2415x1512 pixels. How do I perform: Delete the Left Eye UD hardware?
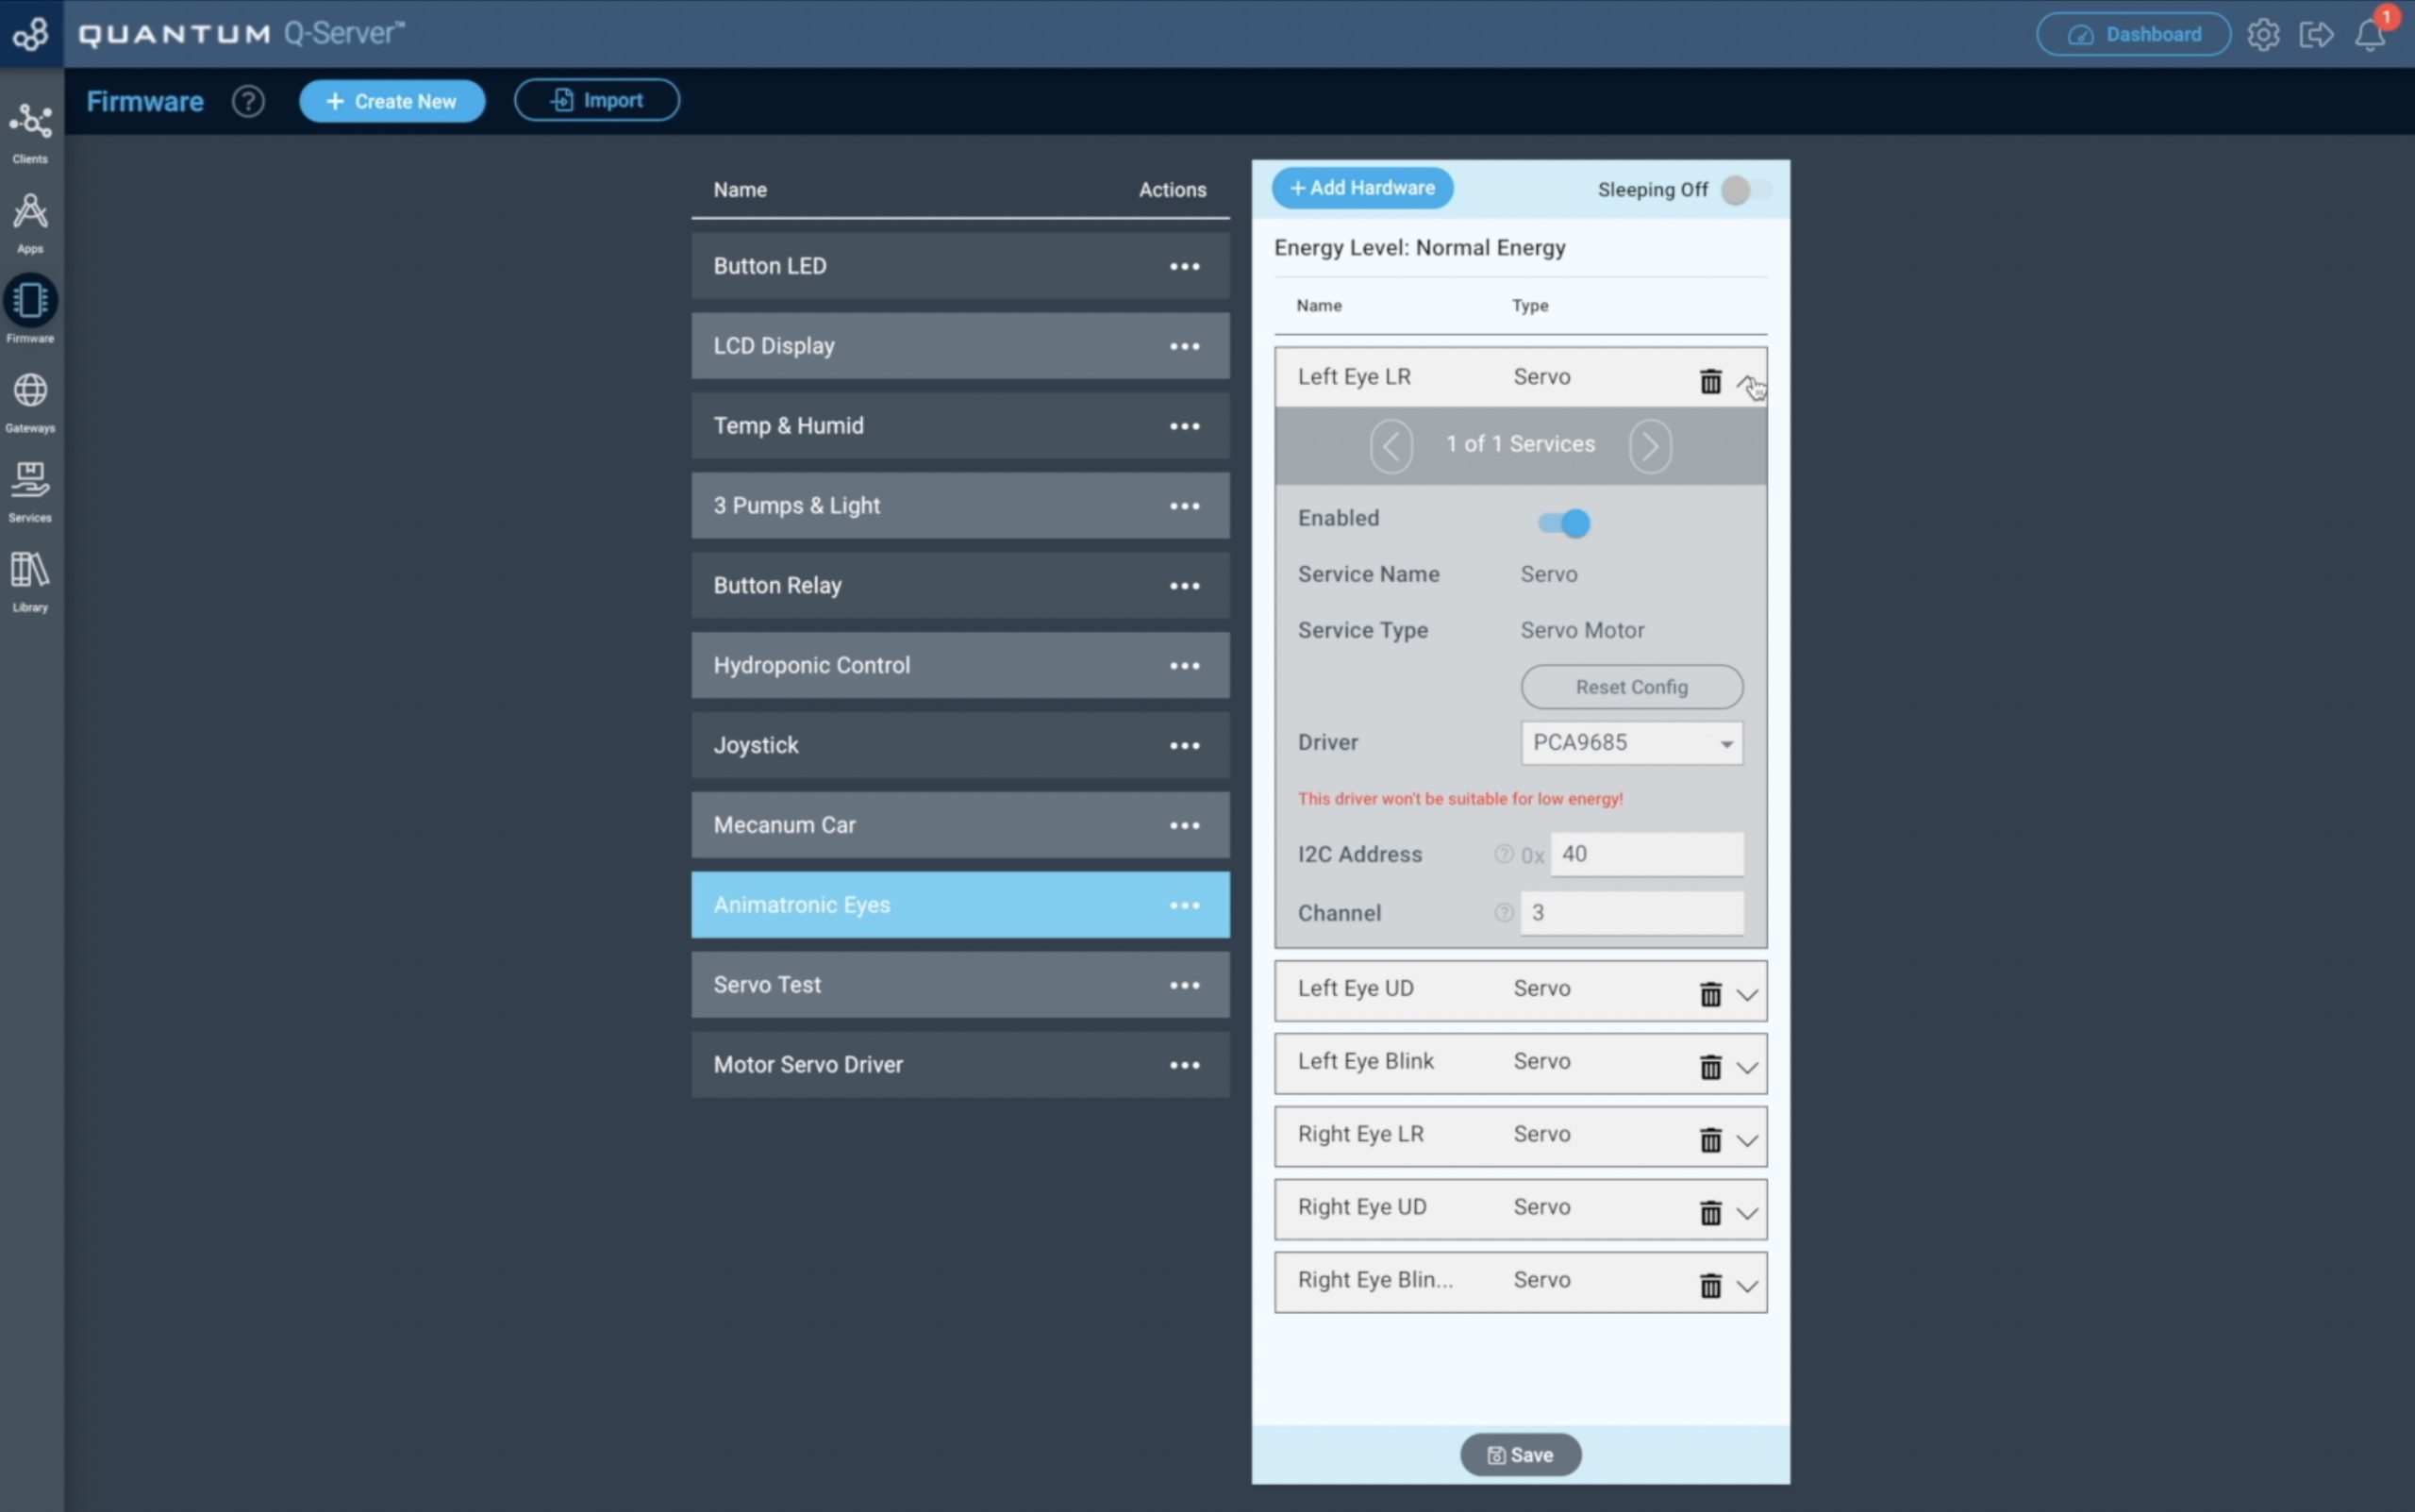(1710, 993)
